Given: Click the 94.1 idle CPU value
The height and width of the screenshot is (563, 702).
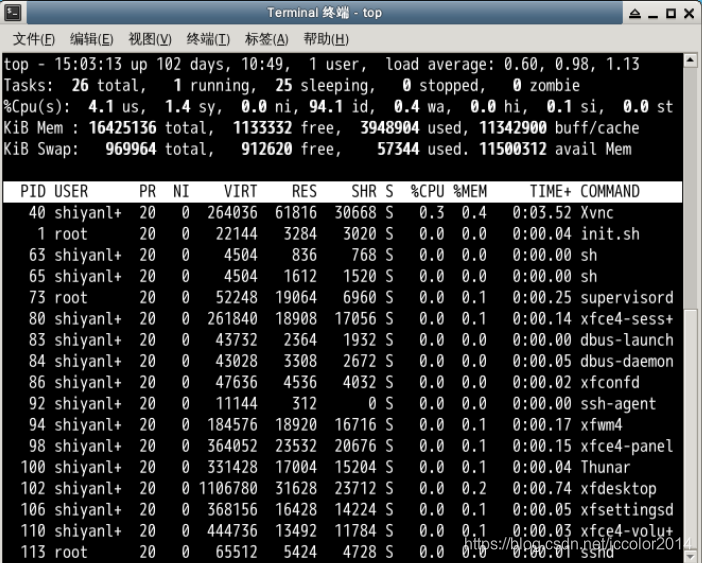Looking at the screenshot, I should pos(326,107).
